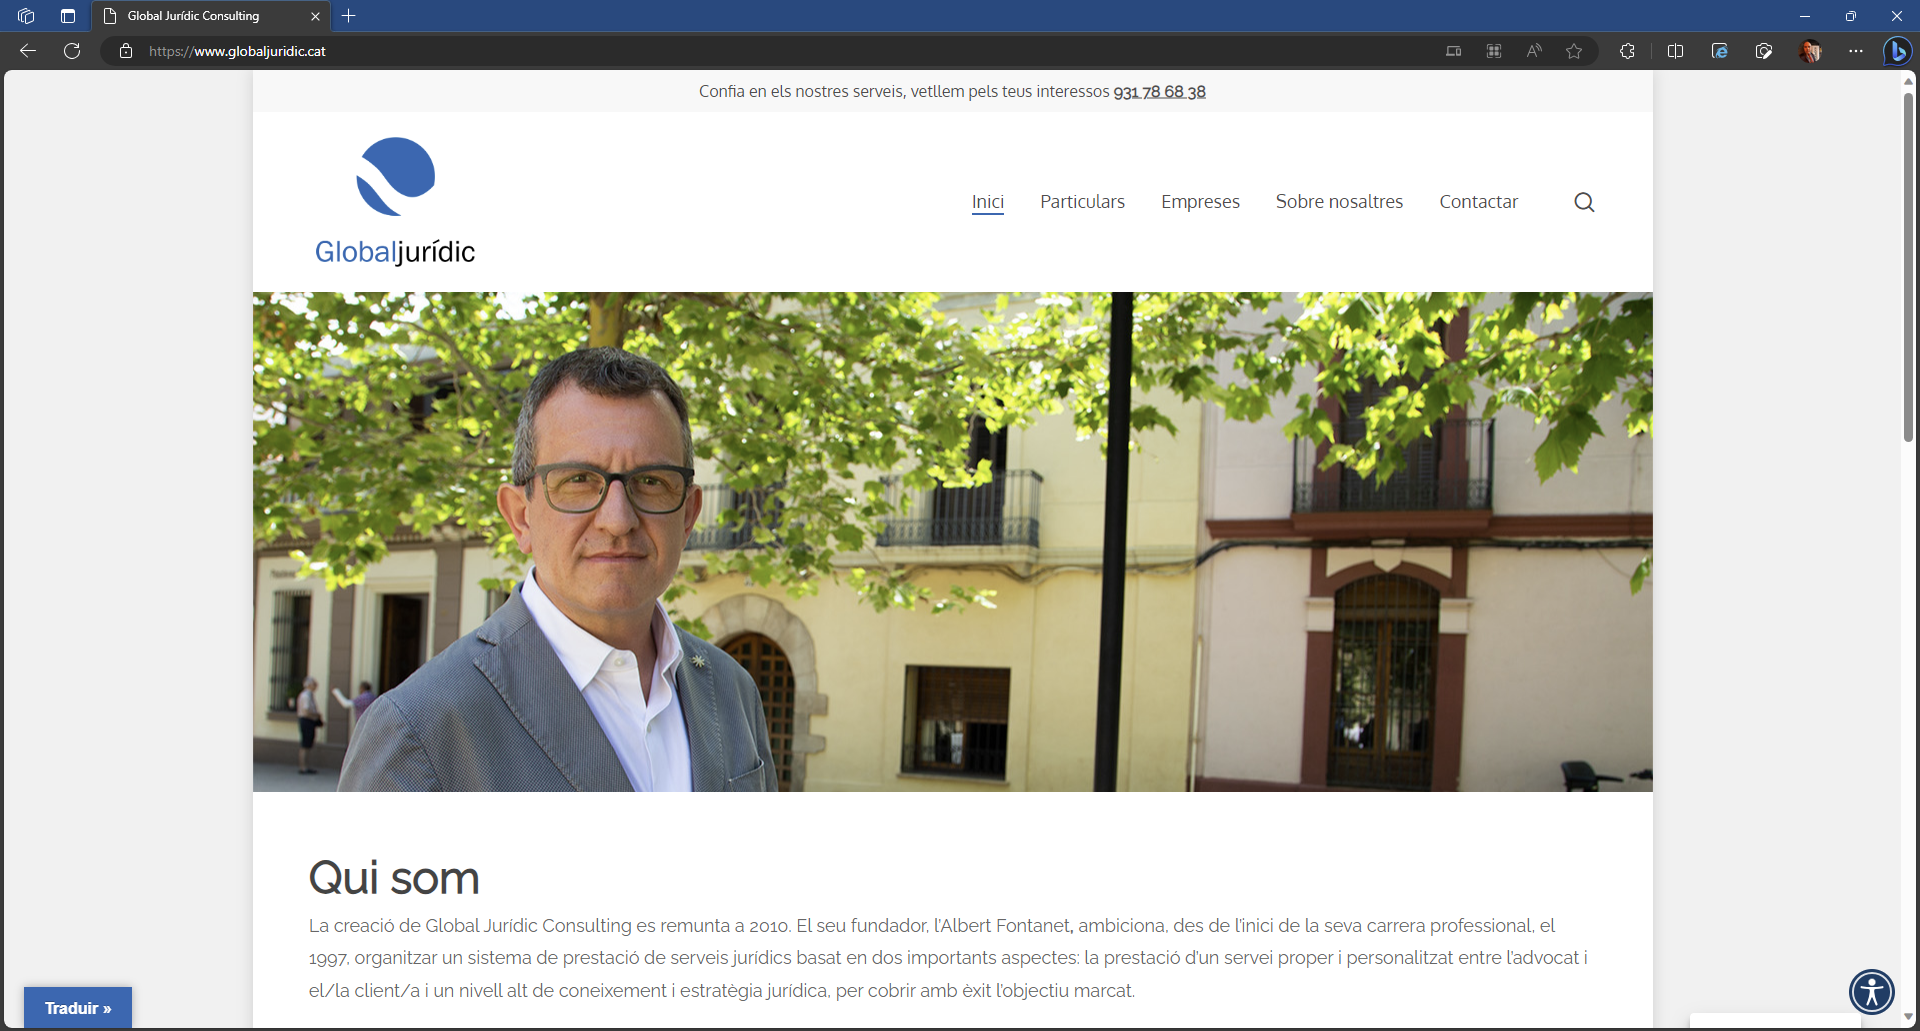Open the Bing Copilot sidebar
This screenshot has height=1031, width=1920.
[x=1897, y=51]
